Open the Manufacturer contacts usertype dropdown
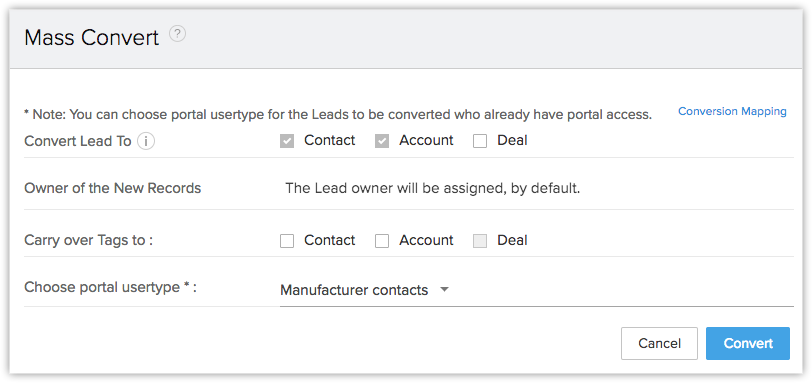 tap(536, 290)
